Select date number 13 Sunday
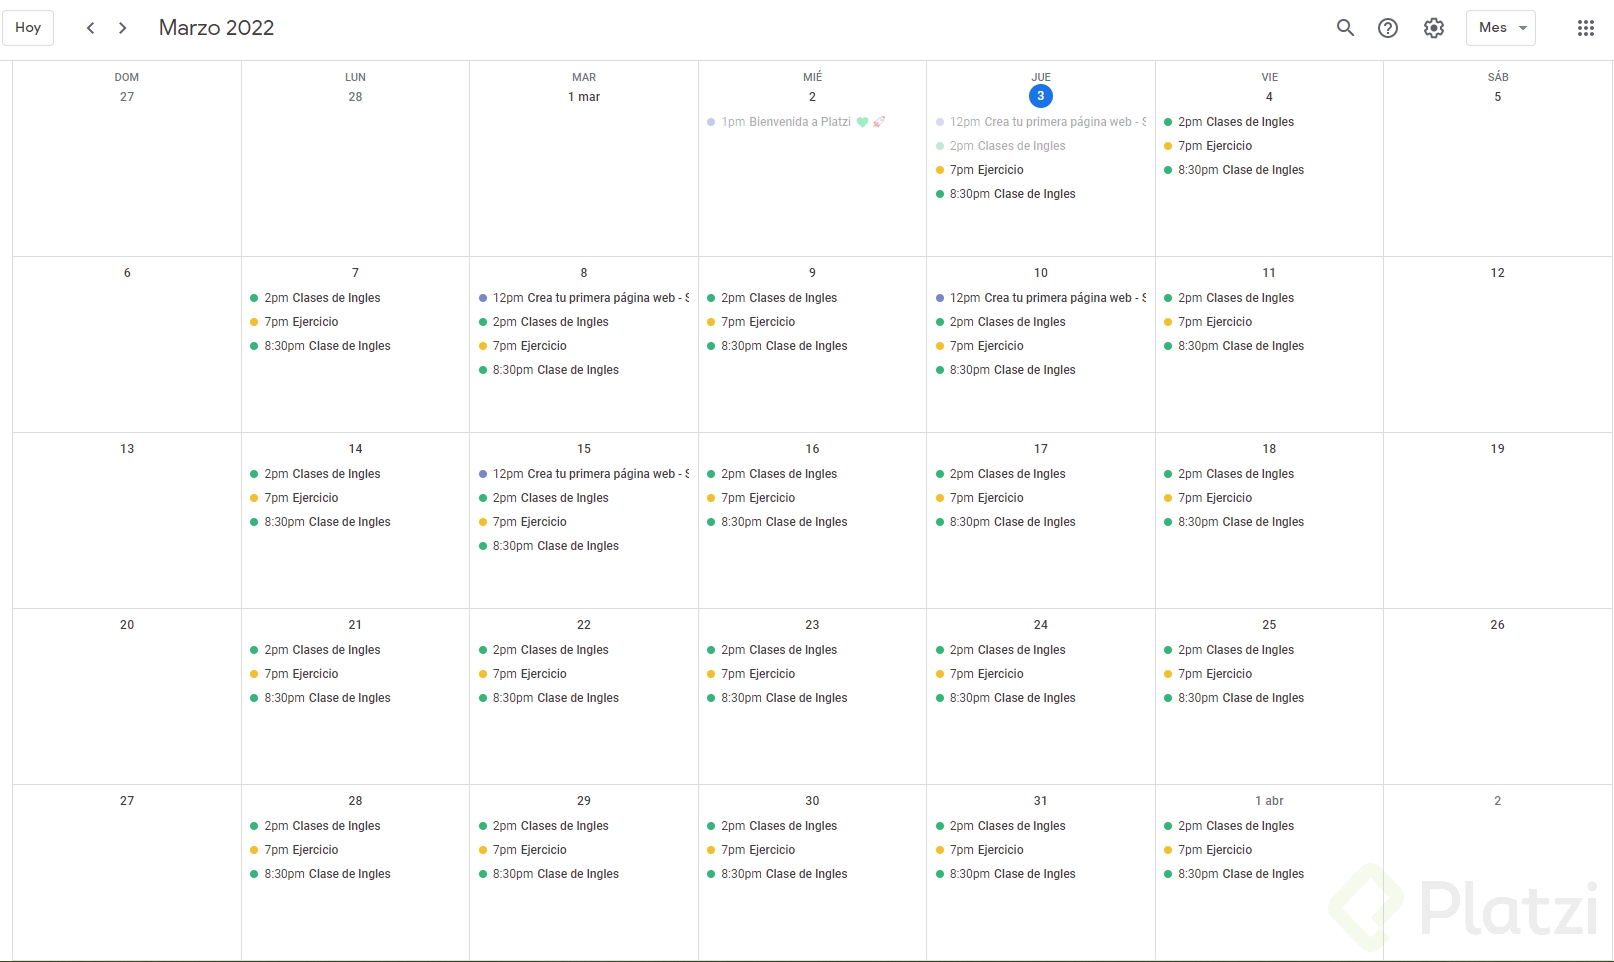Screen dimensions: 1614x962 (127, 449)
